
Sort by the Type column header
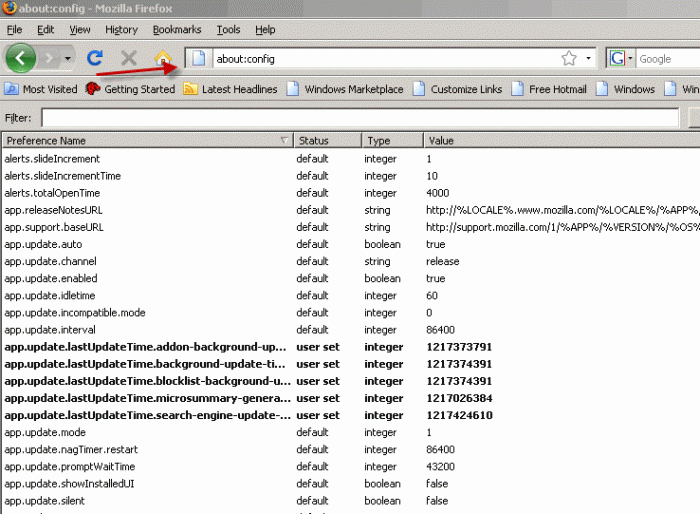[392, 141]
